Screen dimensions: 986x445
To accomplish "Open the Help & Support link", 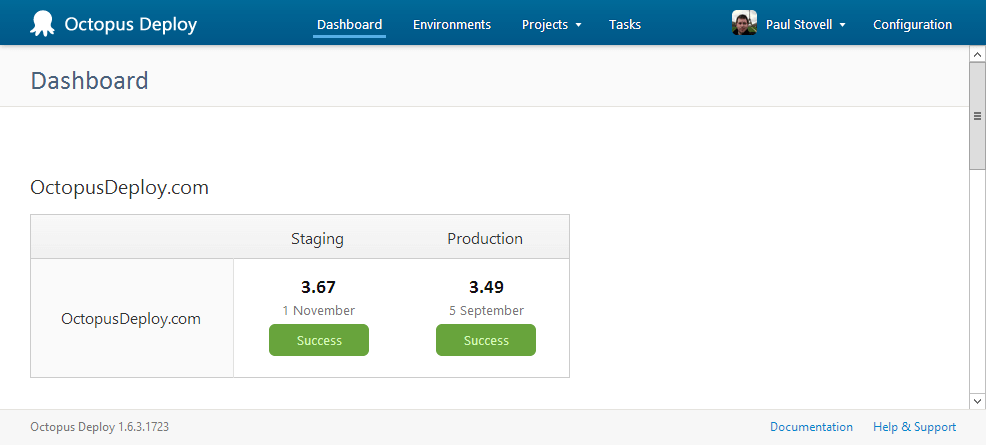I will tap(914, 427).
